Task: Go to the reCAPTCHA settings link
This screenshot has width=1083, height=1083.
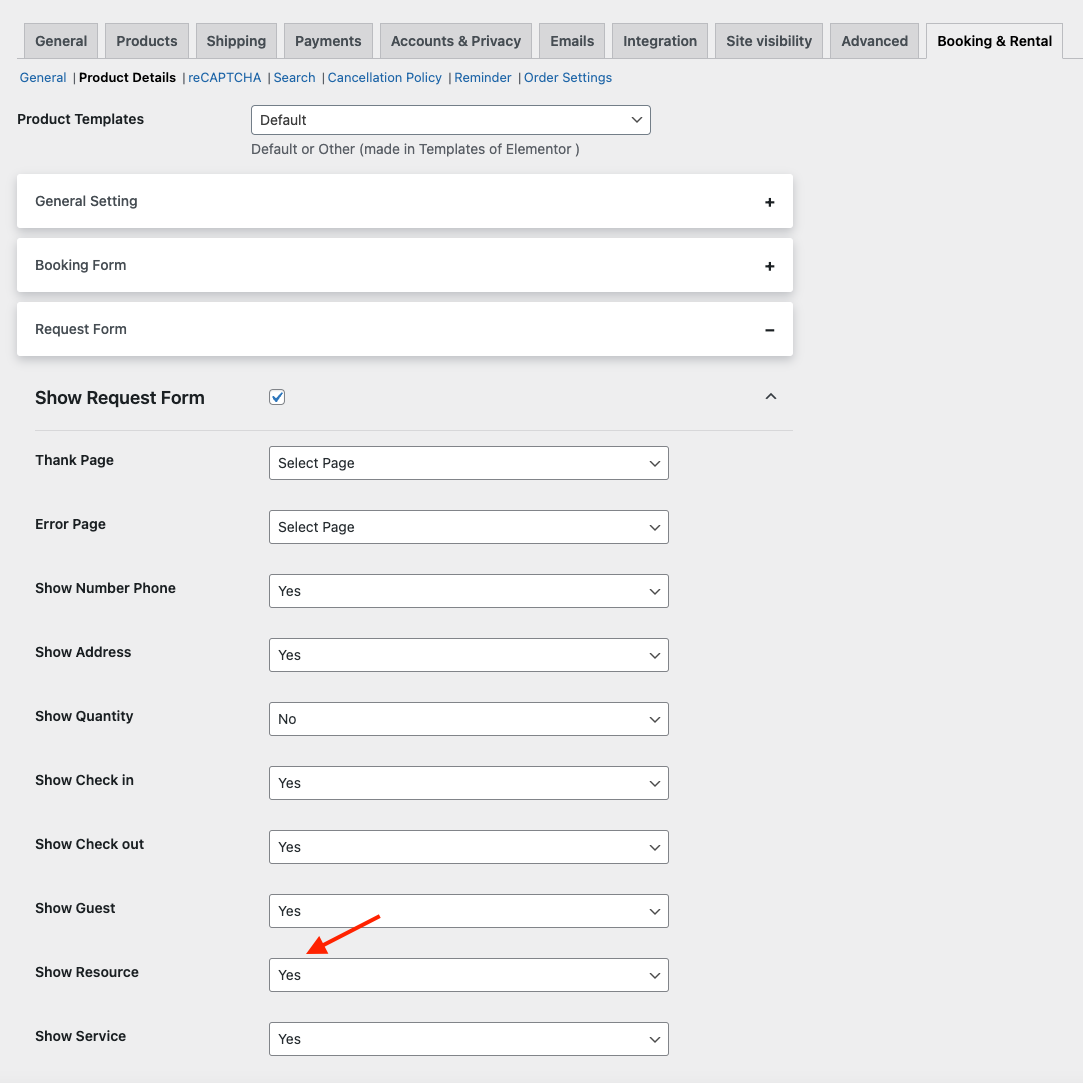Action: click(224, 77)
